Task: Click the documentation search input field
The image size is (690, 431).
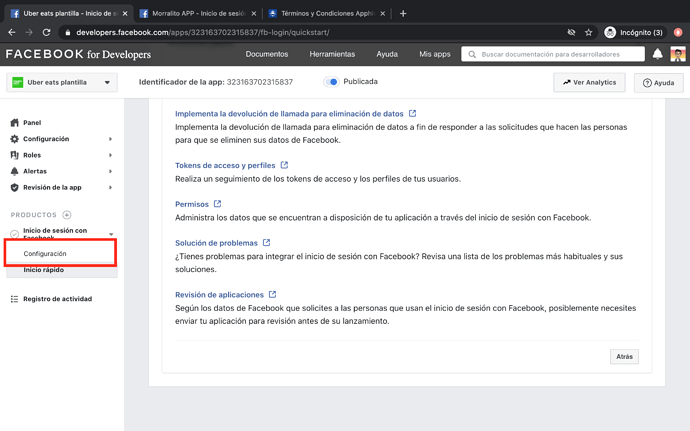Action: click(553, 54)
